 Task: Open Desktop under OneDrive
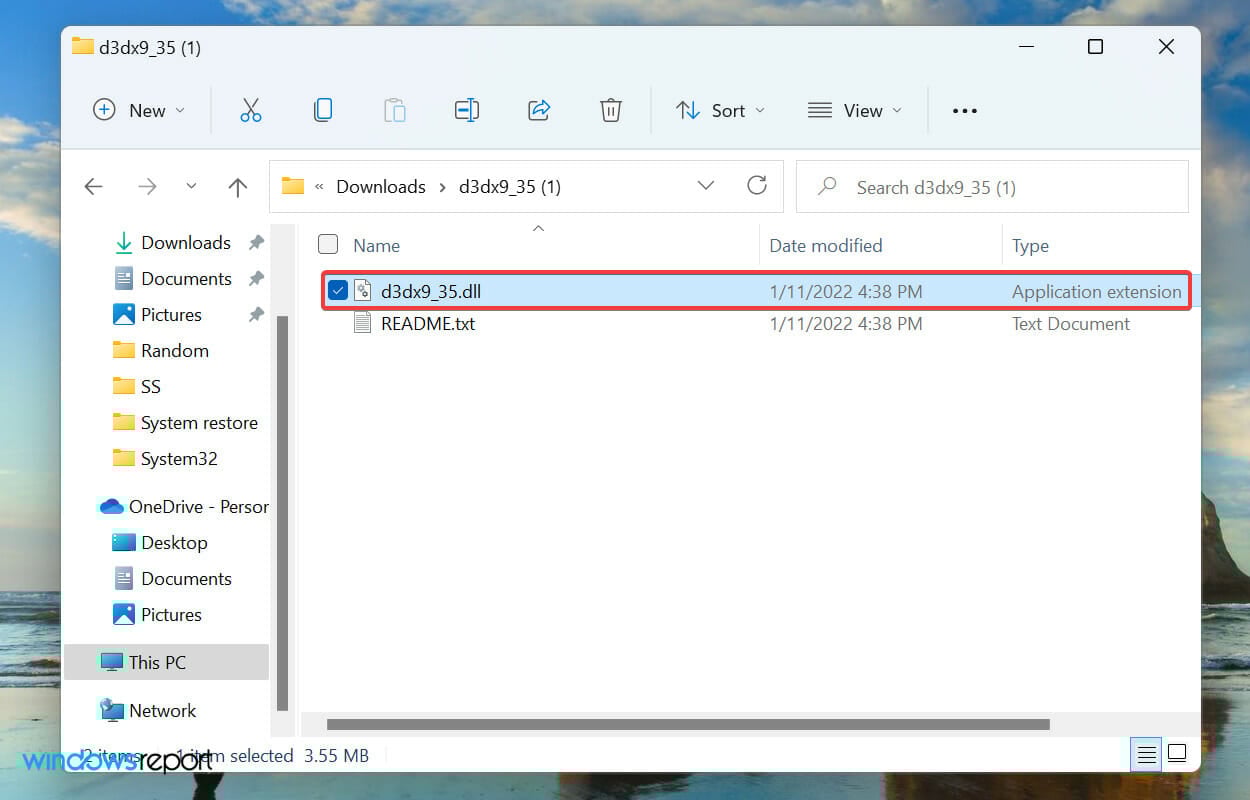click(x=174, y=543)
